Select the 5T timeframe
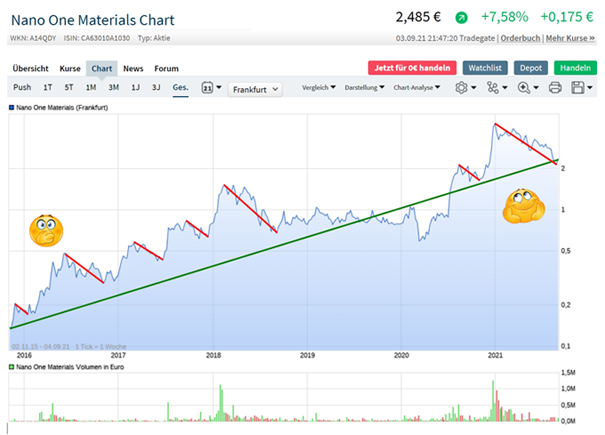Image resolution: width=605 pixels, height=435 pixels. tap(69, 88)
